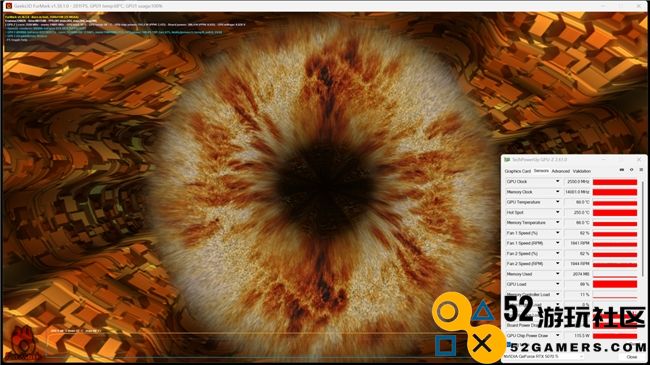Click the TechPowerUp GPU-Z window title text
650x365 pixels.
click(539, 160)
